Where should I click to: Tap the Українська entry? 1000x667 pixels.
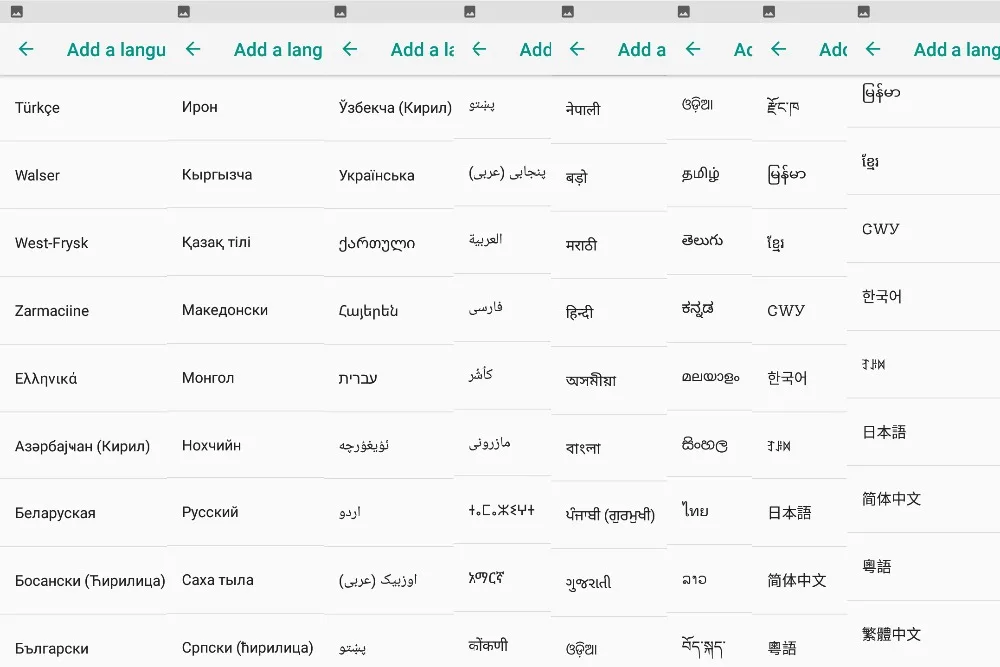tap(389, 175)
